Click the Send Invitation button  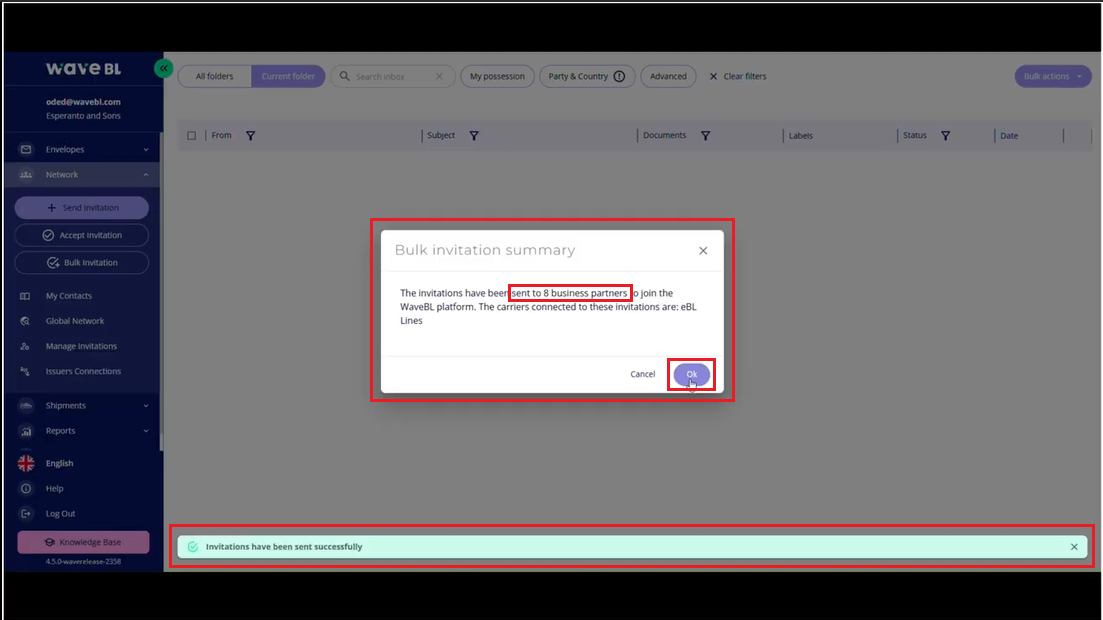pos(82,208)
